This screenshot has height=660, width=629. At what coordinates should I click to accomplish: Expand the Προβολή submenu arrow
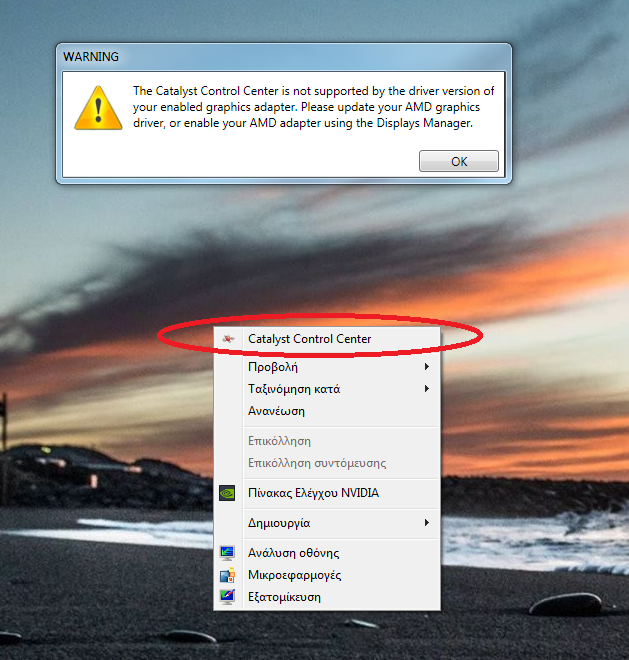coord(426,367)
